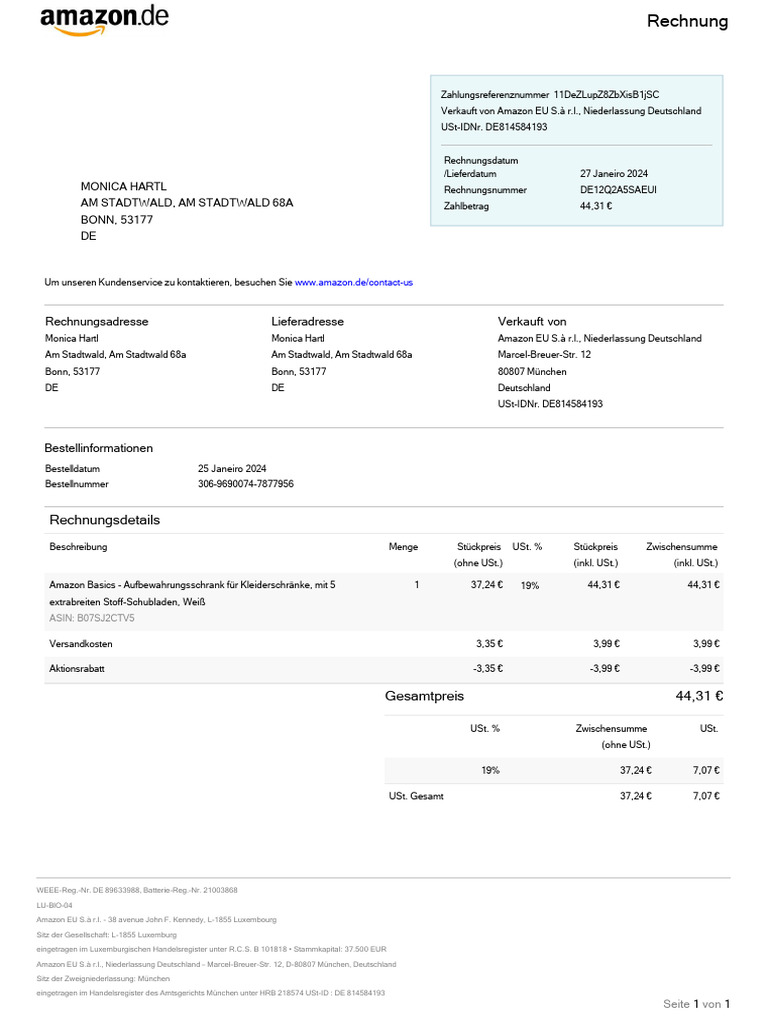Click the Aktionsrabatt net amount -3,35 €

[488, 669]
